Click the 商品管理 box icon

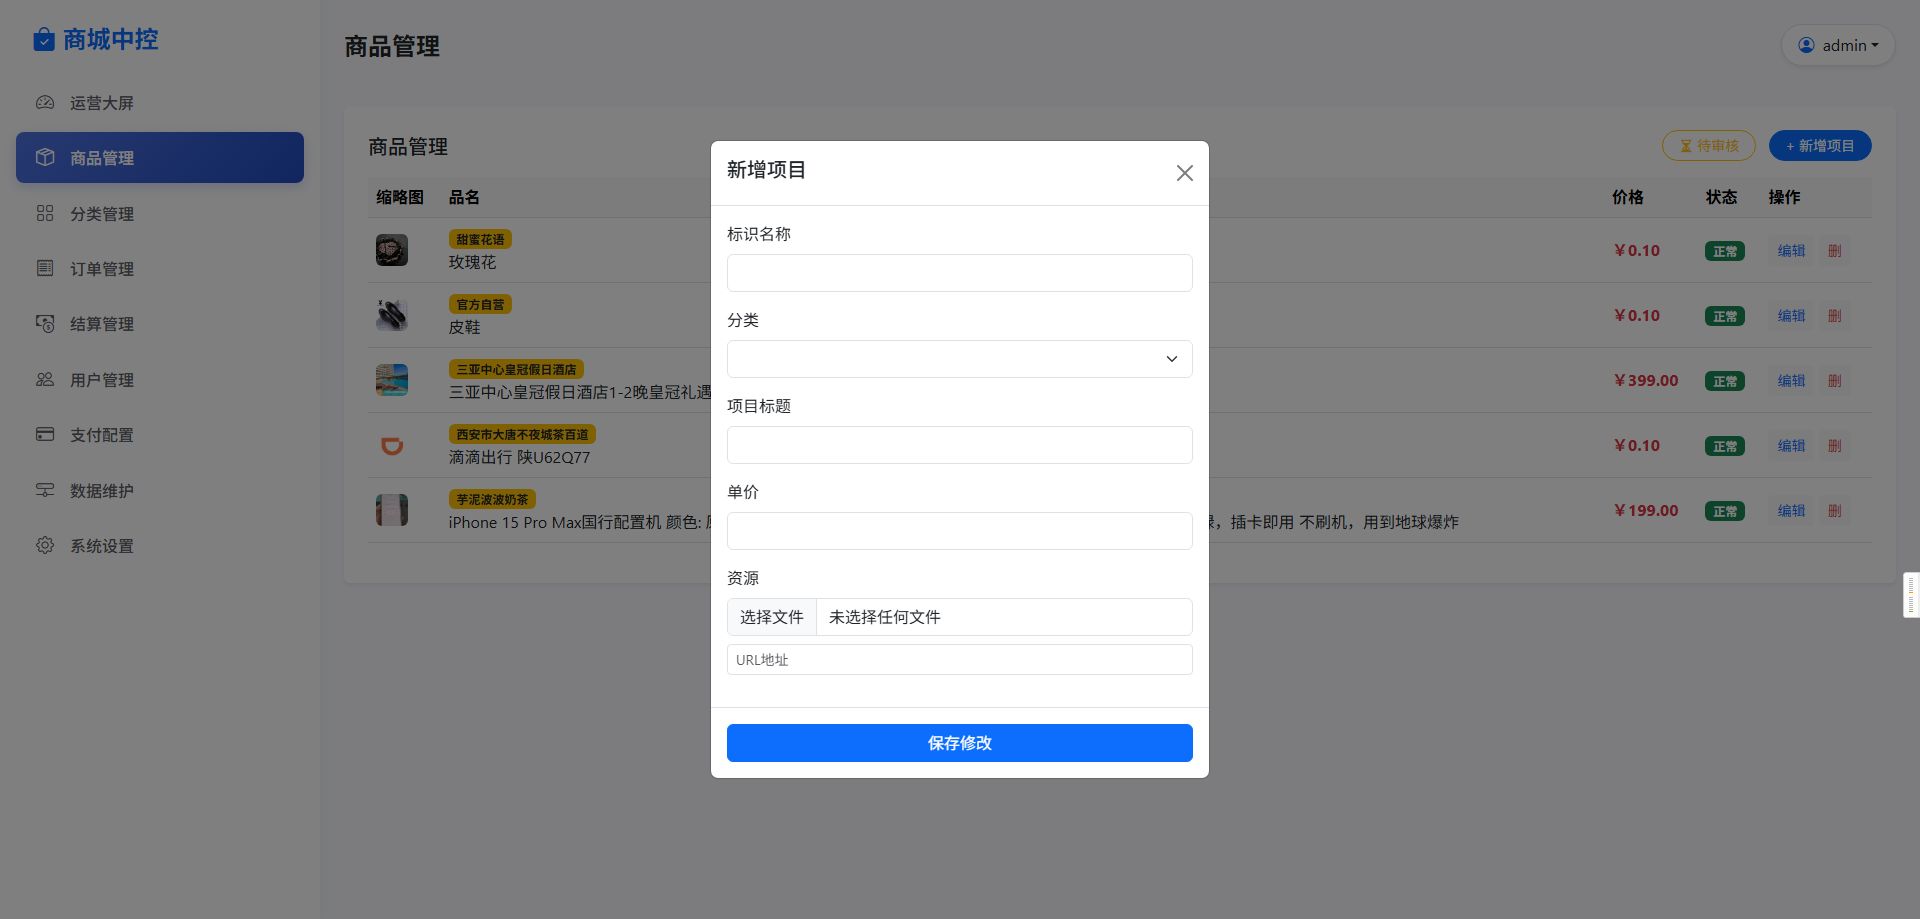pyautogui.click(x=45, y=157)
